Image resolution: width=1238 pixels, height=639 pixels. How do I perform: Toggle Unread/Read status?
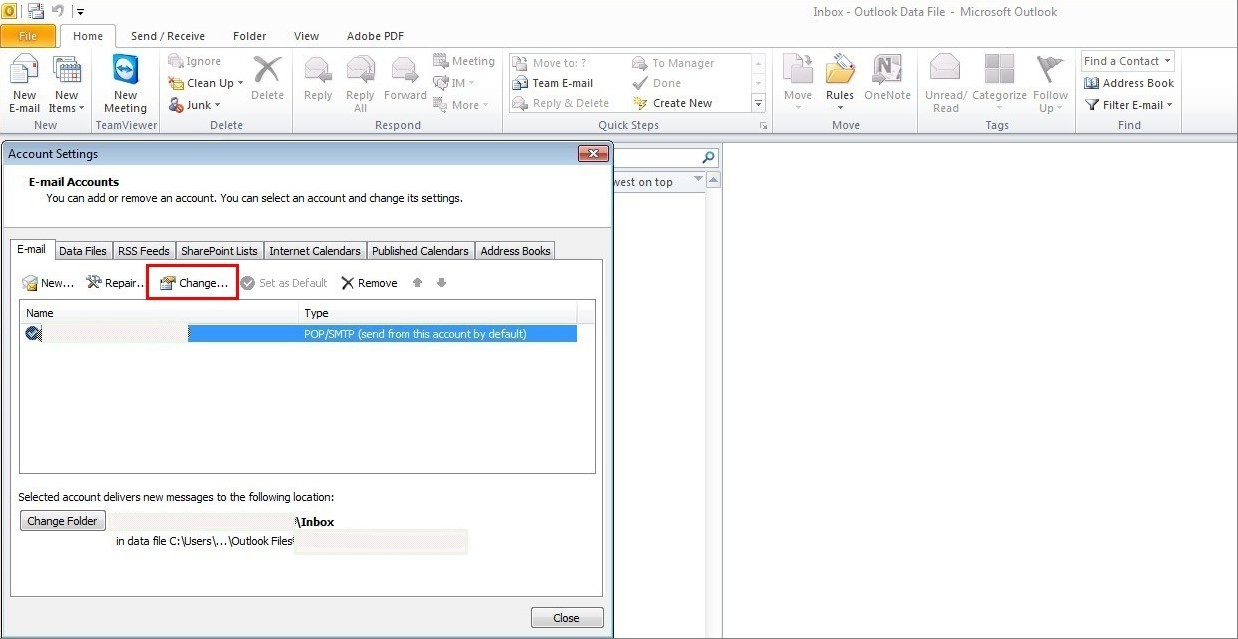coord(946,84)
